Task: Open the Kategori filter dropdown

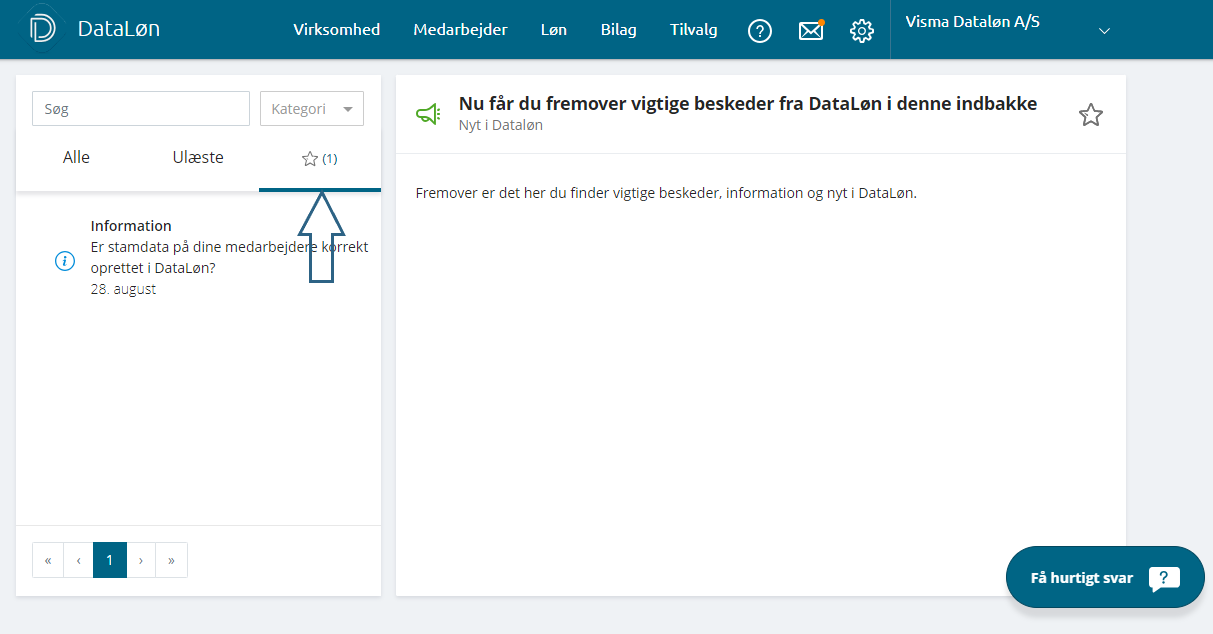Action: pyautogui.click(x=312, y=109)
